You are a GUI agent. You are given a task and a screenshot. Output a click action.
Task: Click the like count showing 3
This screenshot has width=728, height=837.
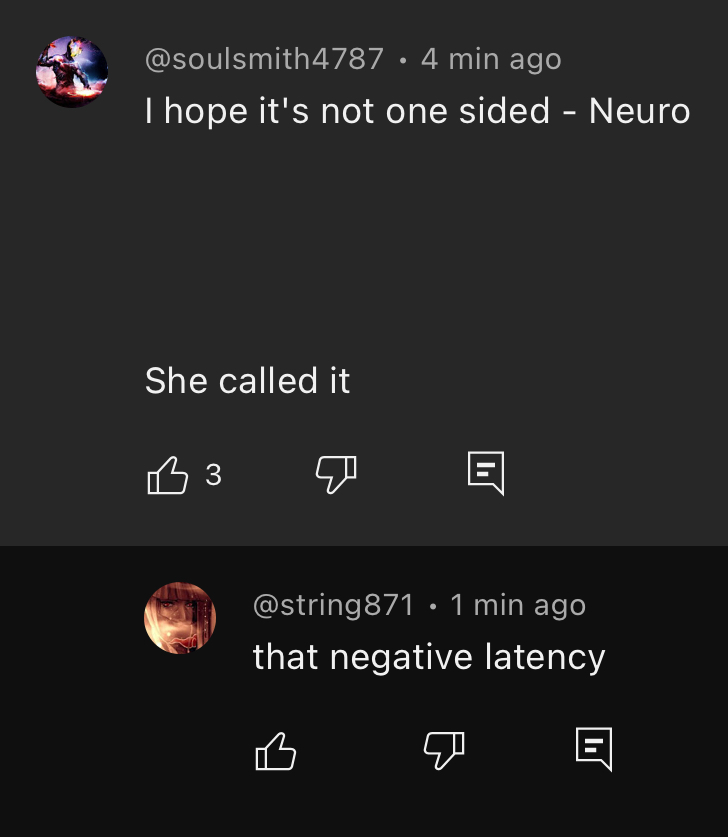click(x=213, y=475)
